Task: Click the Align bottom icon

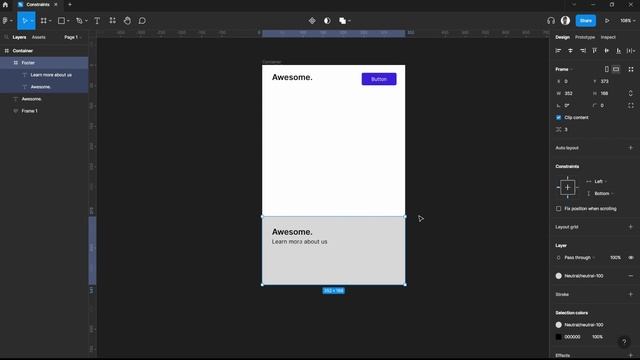Action: (619, 51)
